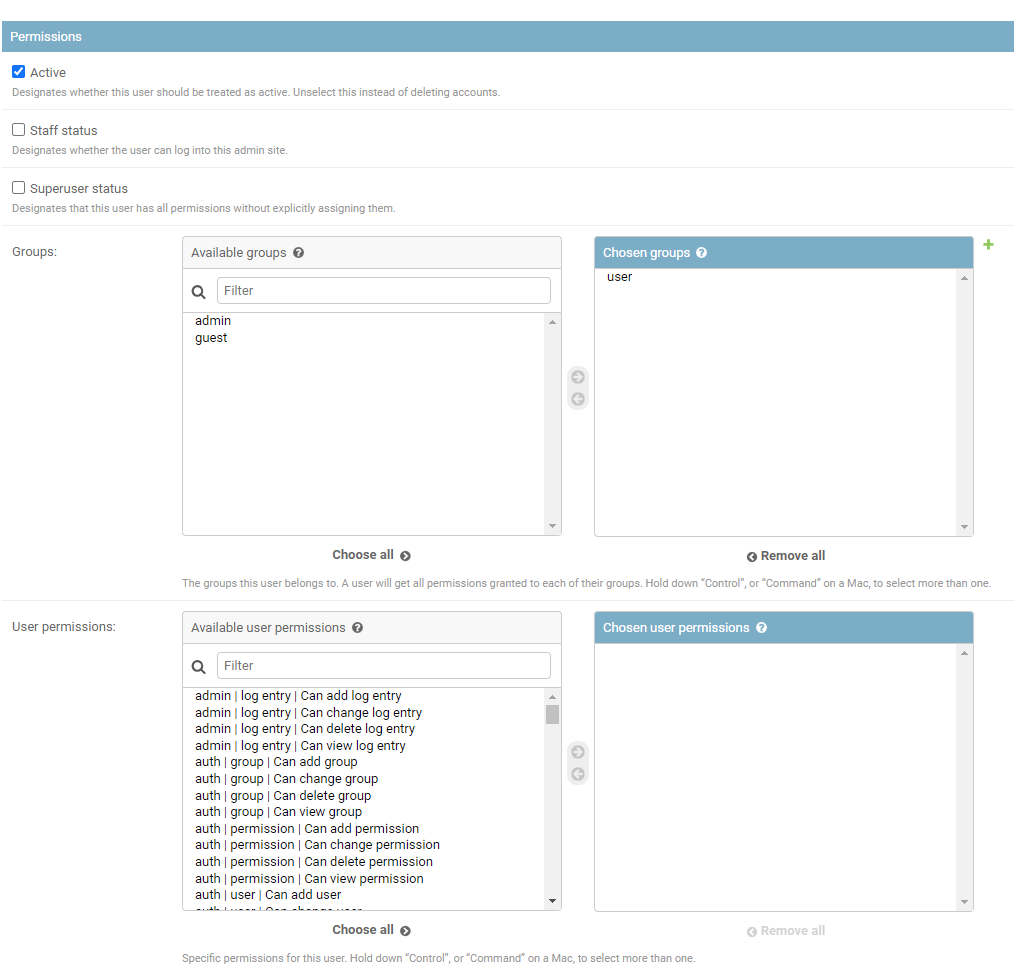The width and height of the screenshot is (1014, 970).
Task: Select 'admin | log entry | Can delete log entry'
Action: pyautogui.click(x=363, y=729)
